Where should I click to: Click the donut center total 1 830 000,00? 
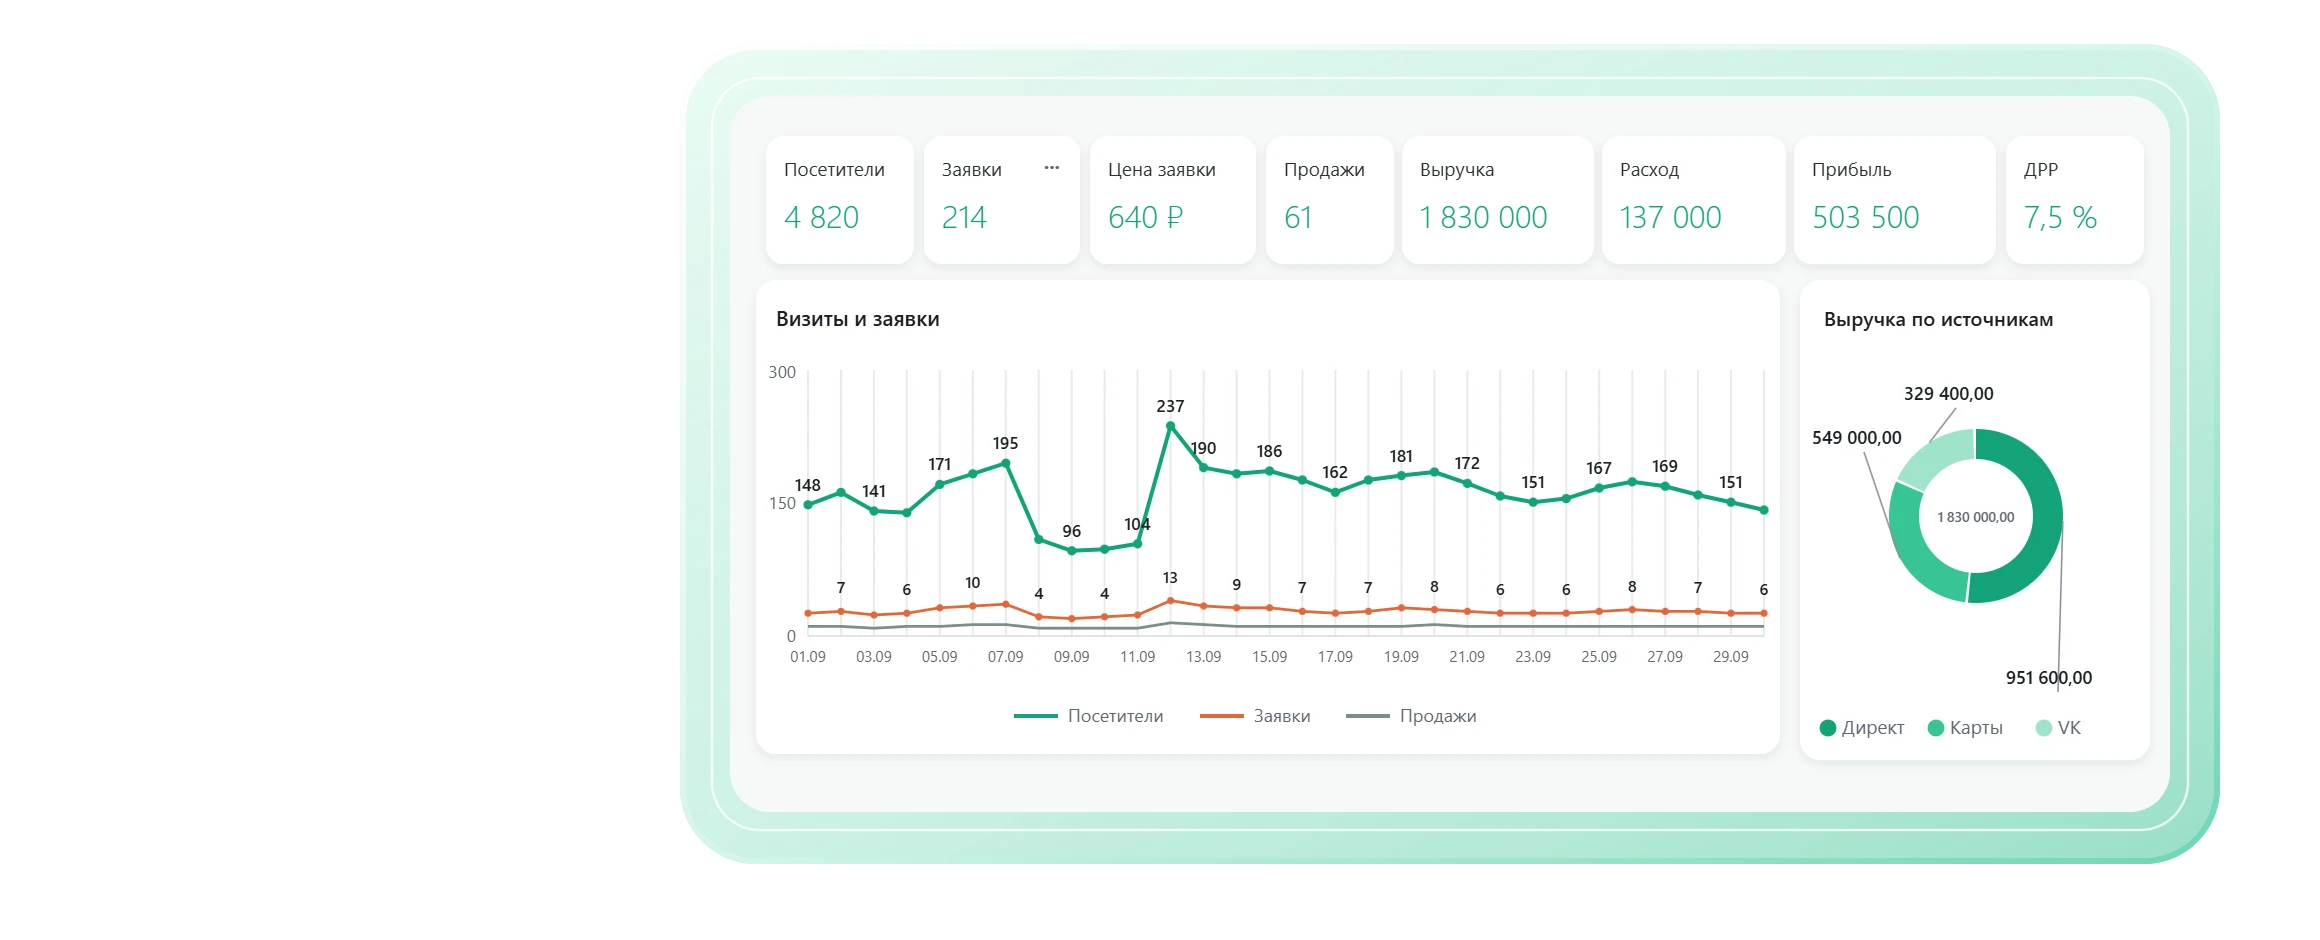[x=1976, y=517]
